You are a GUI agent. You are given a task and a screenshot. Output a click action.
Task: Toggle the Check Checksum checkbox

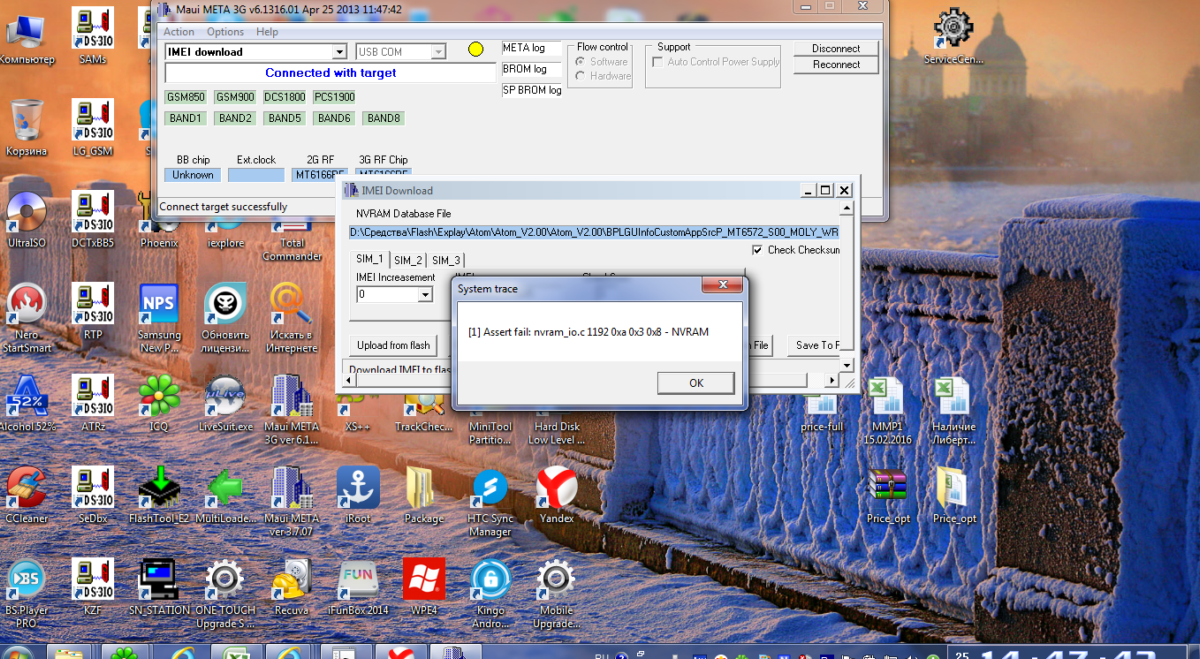(x=759, y=250)
